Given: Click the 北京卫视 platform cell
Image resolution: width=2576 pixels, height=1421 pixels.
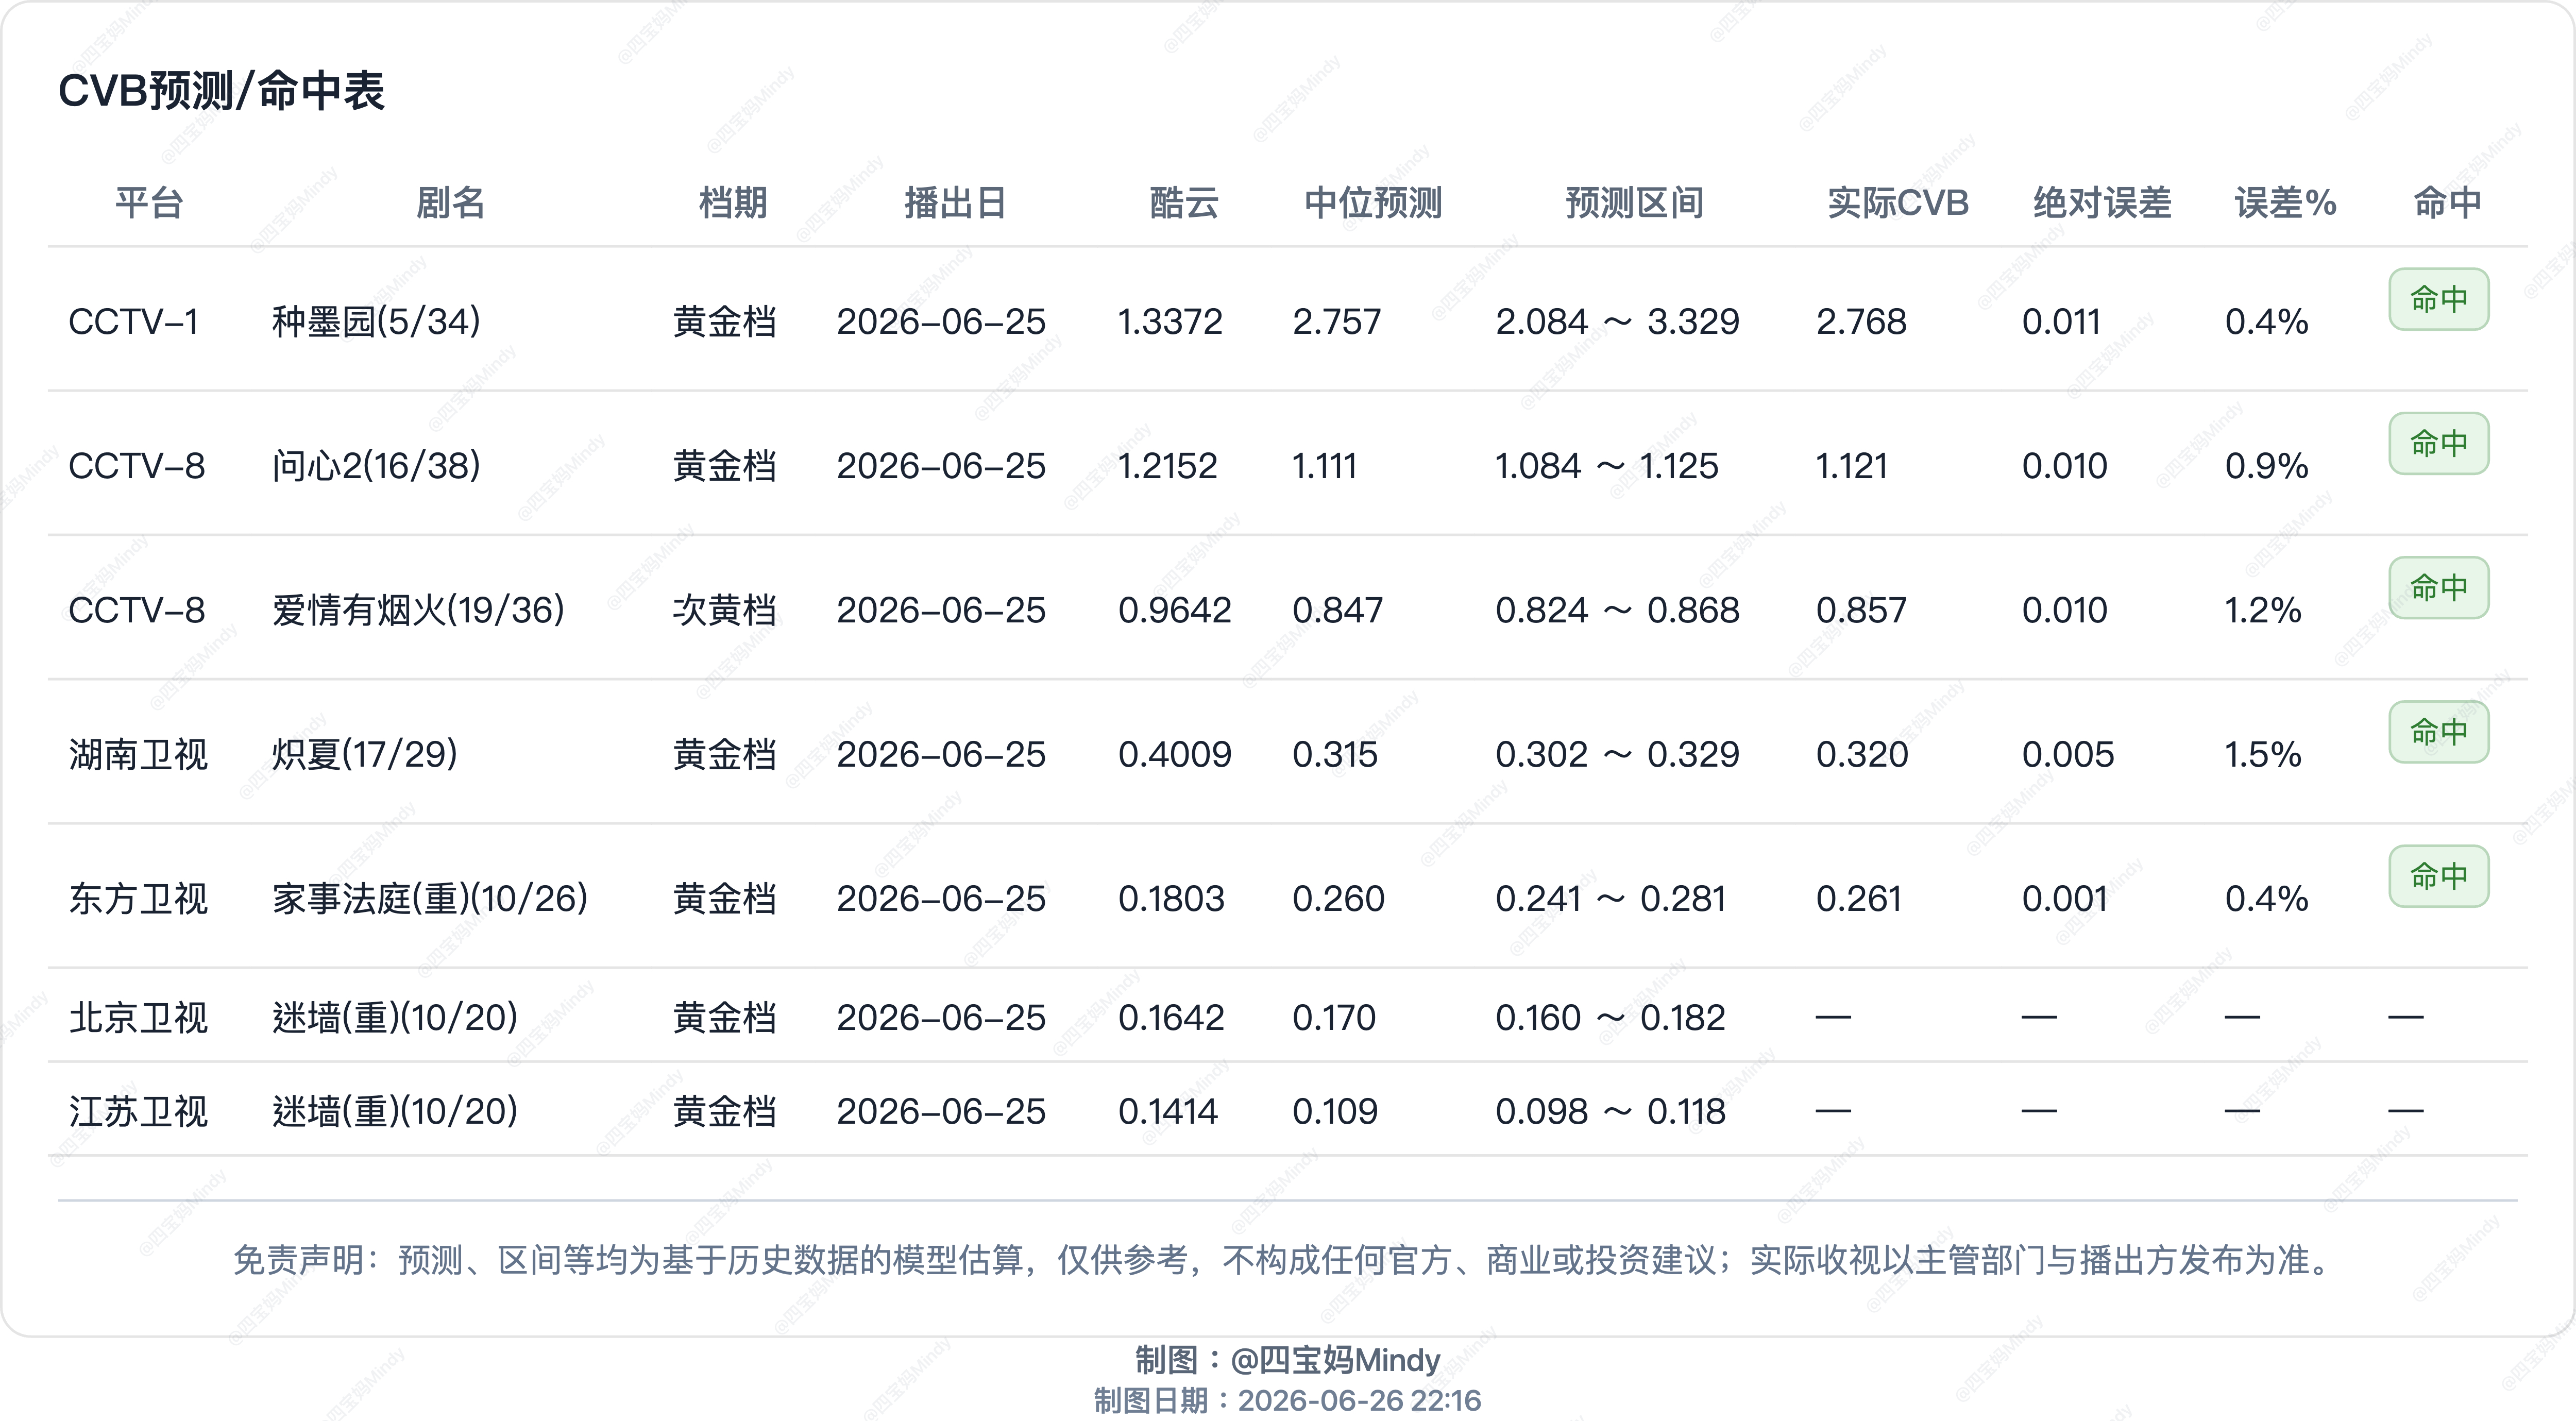Looking at the screenshot, I should coord(138,1018).
